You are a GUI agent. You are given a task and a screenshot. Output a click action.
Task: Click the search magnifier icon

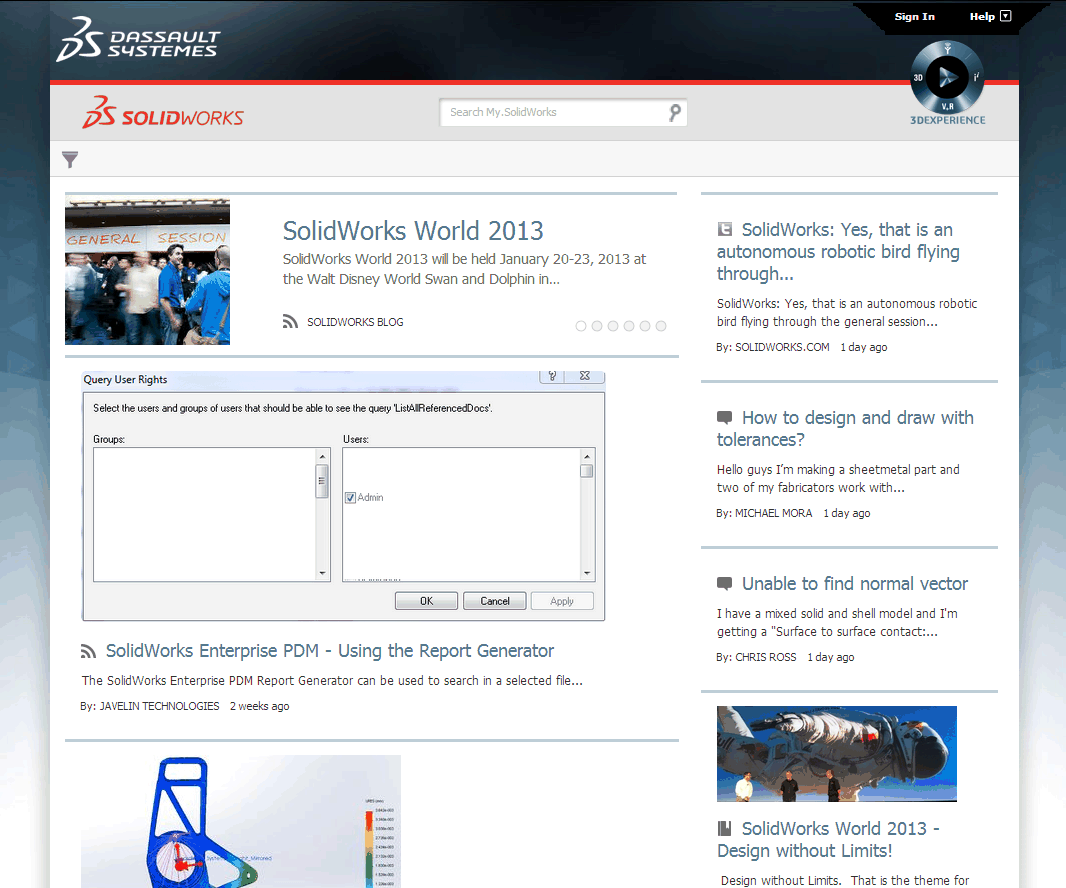[675, 112]
